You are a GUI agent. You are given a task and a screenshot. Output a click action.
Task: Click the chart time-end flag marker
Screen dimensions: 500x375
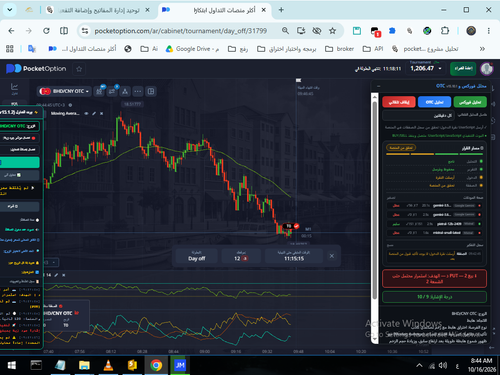tap(298, 80)
